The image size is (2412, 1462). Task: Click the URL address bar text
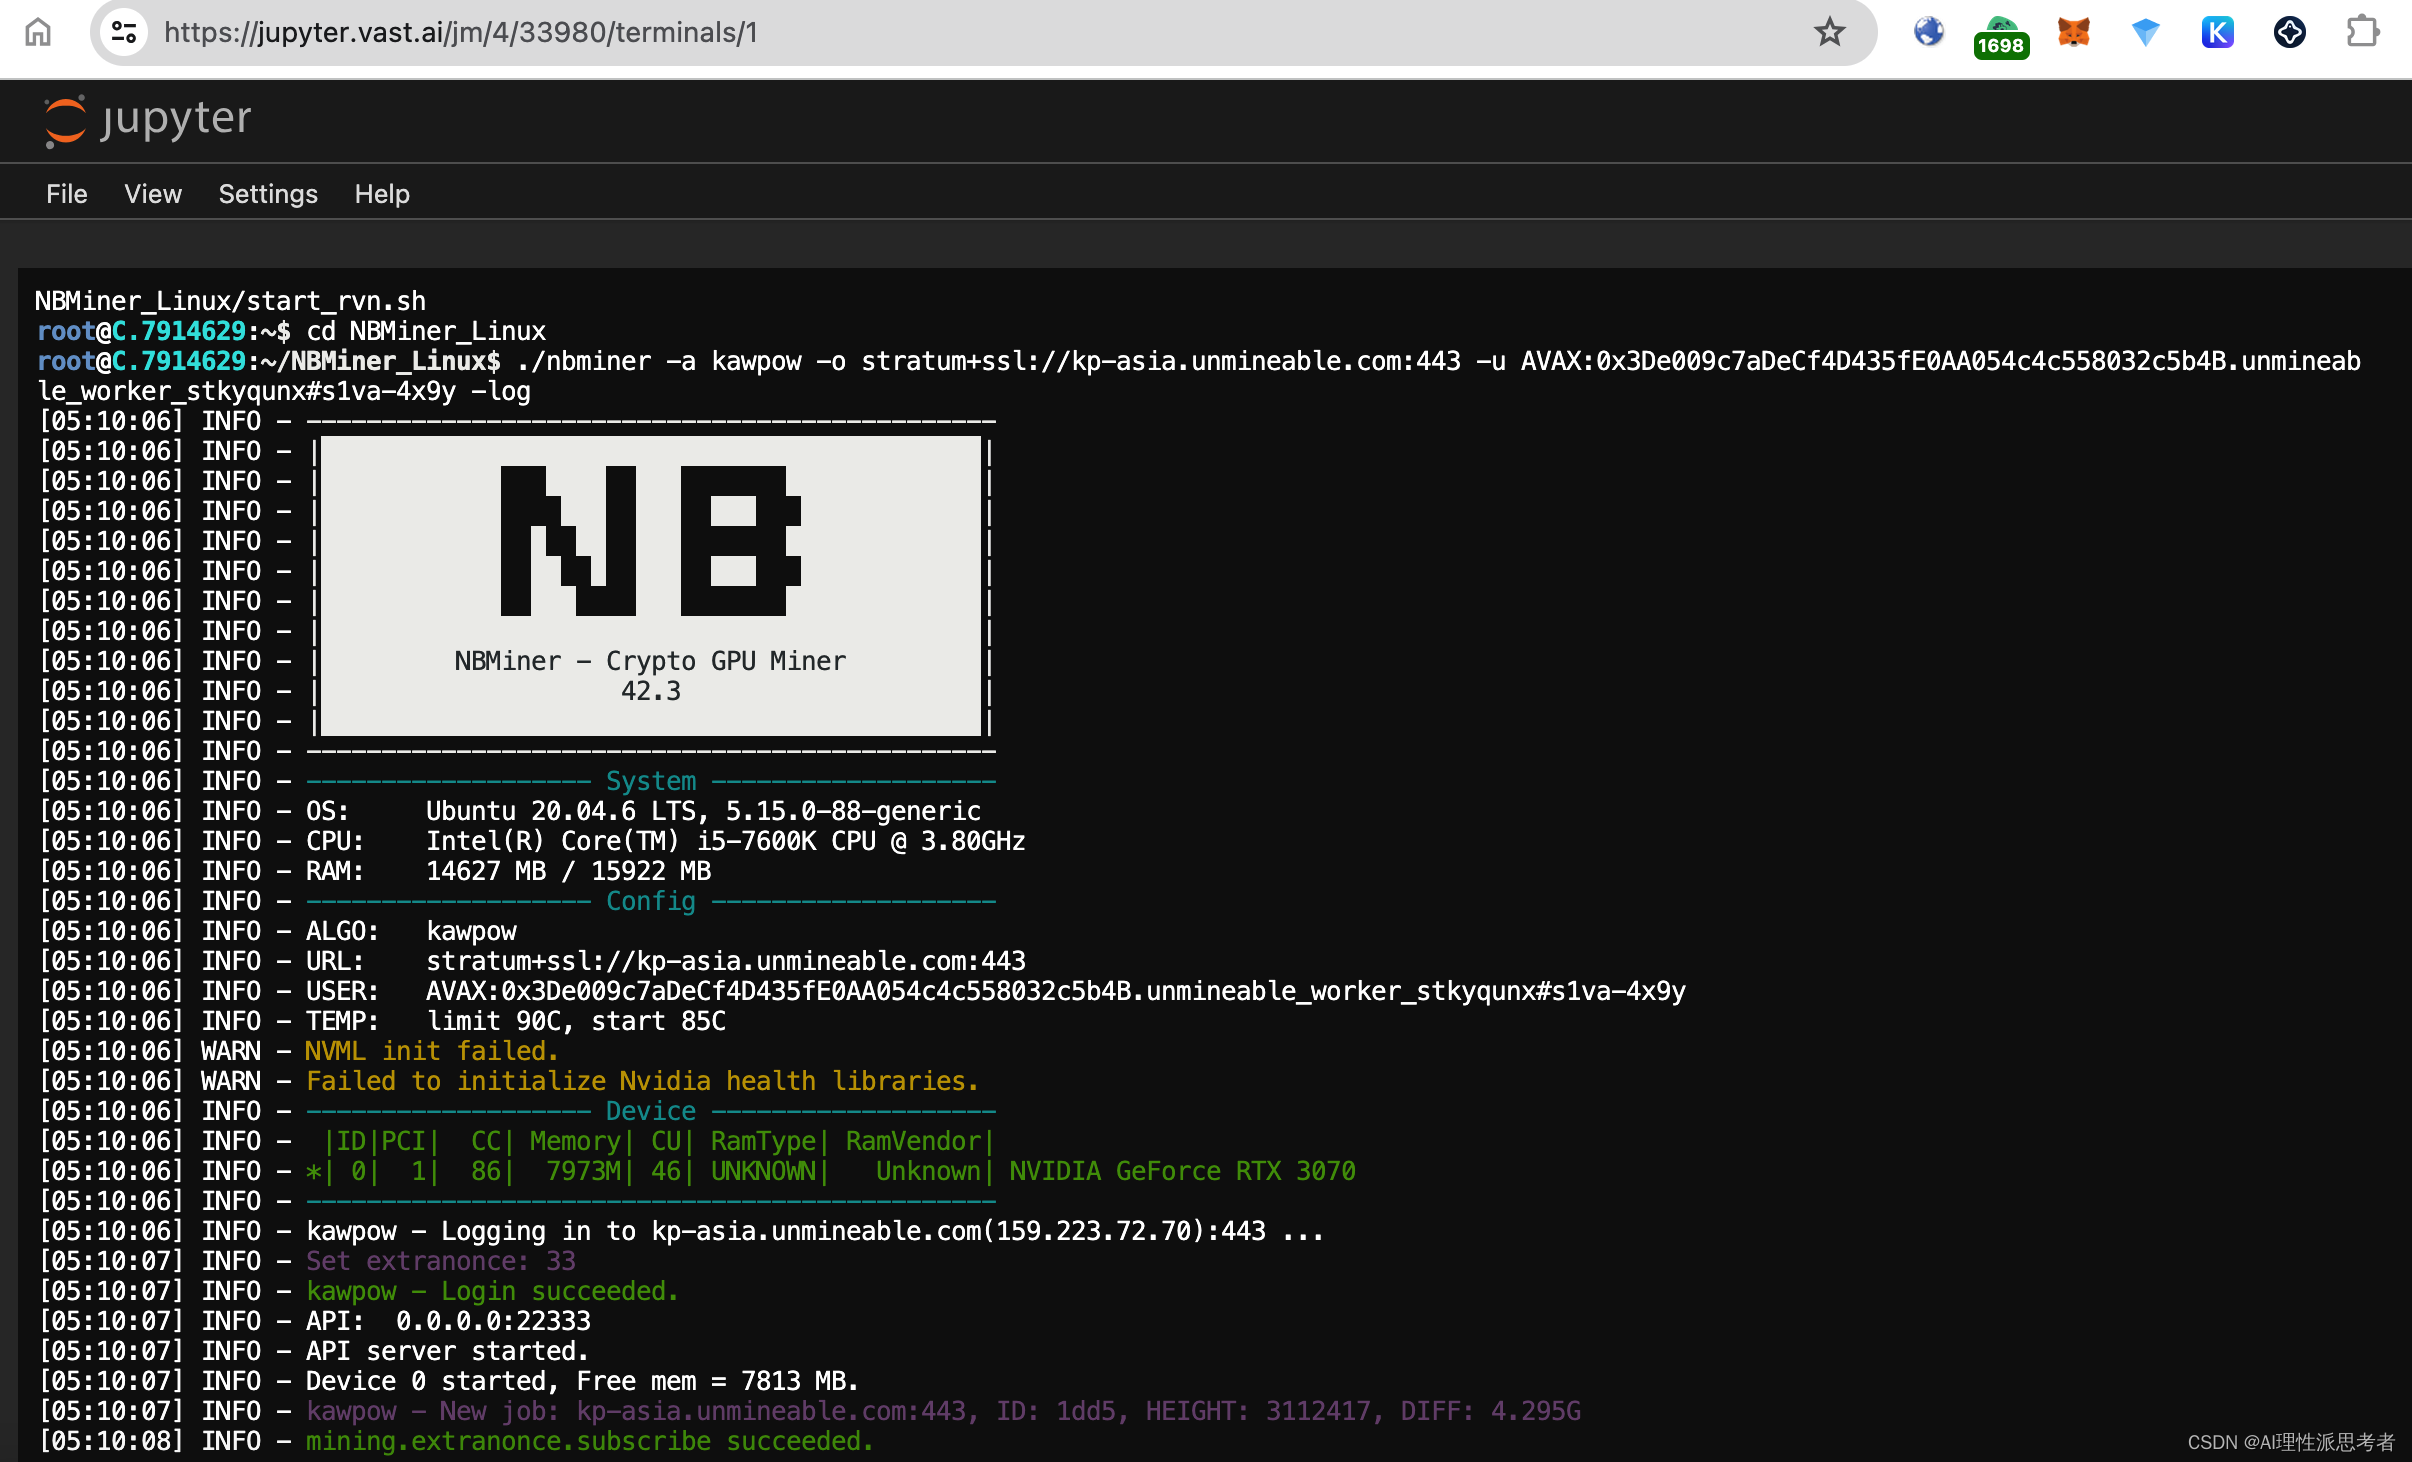point(460,32)
